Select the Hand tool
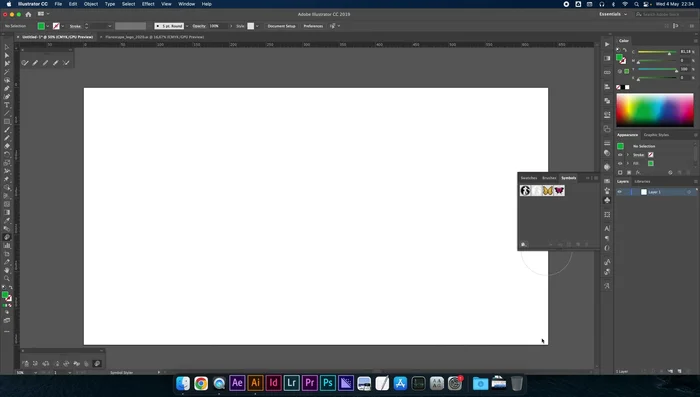 point(7,270)
